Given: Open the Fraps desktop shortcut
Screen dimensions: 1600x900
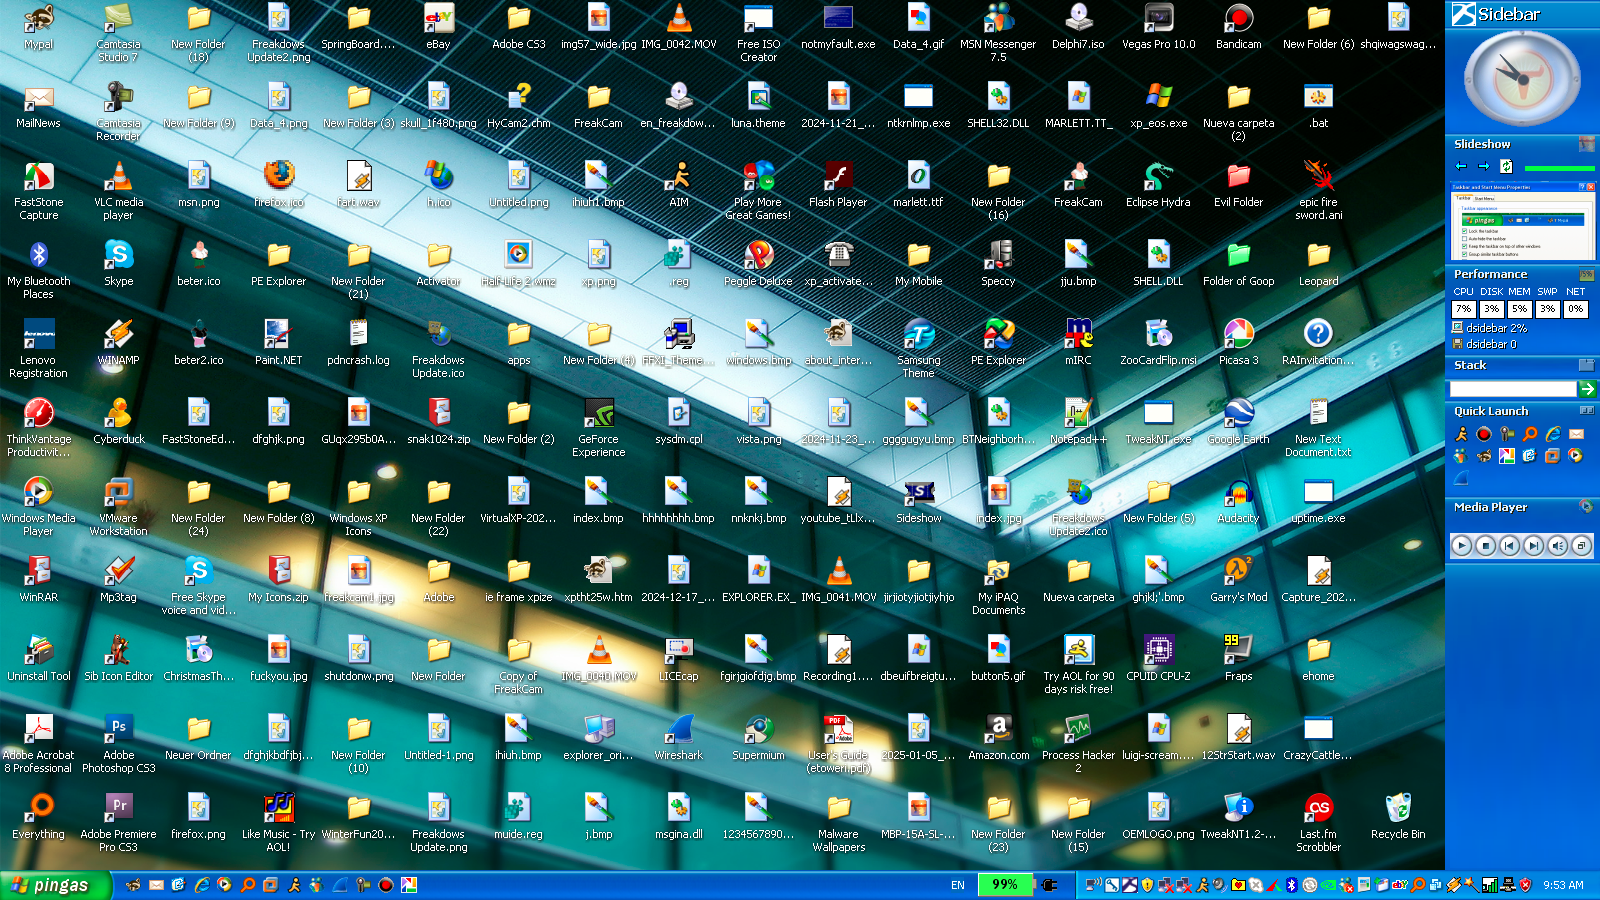Looking at the screenshot, I should coord(1238,659).
